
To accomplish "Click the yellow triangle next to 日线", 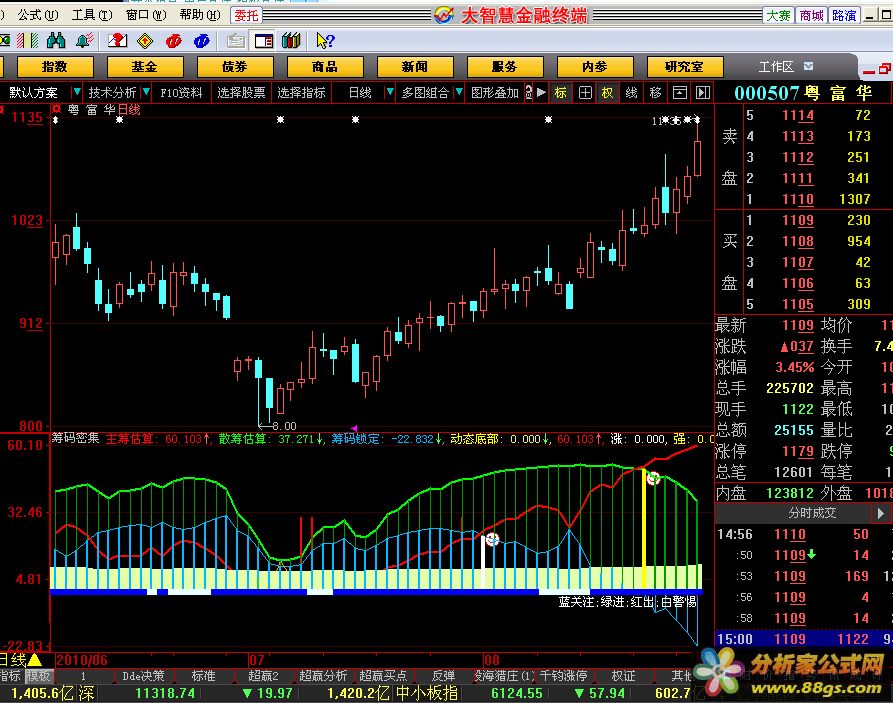I will pyautogui.click(x=34, y=660).
